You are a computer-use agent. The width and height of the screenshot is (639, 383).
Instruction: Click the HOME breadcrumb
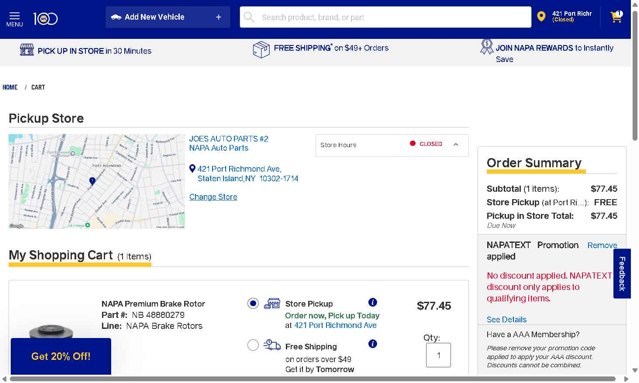click(10, 87)
